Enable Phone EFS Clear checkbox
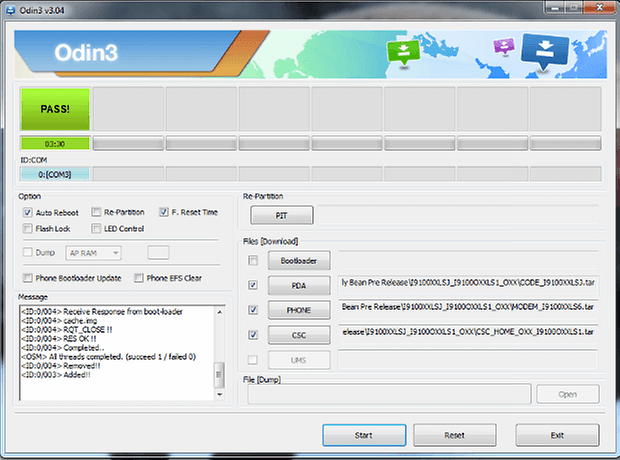620x460 pixels. 138,278
